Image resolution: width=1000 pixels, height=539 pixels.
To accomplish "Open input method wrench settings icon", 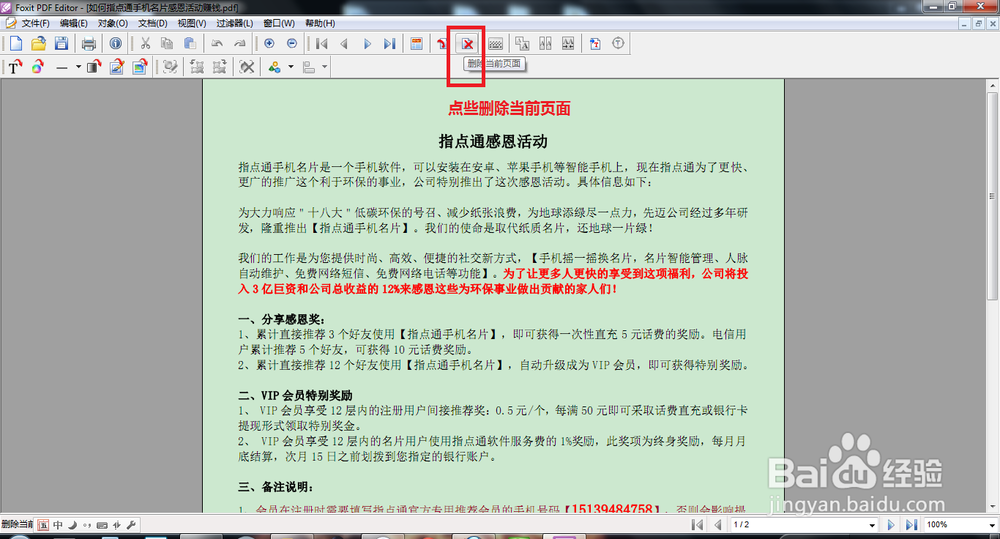I will click(x=131, y=525).
